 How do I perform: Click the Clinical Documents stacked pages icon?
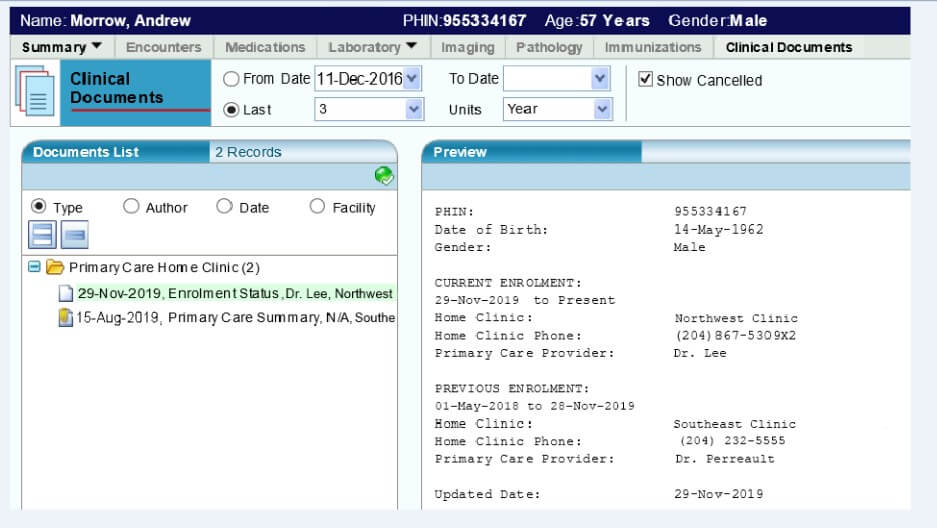click(35, 91)
